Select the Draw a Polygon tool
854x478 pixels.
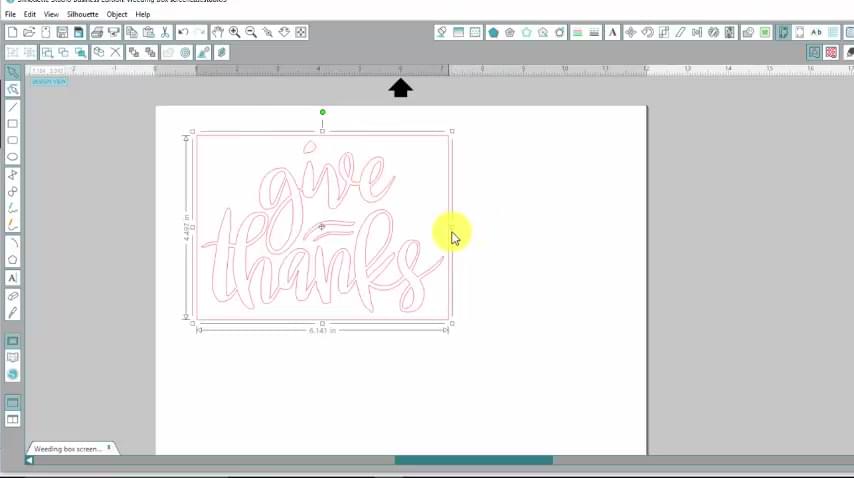(x=13, y=175)
